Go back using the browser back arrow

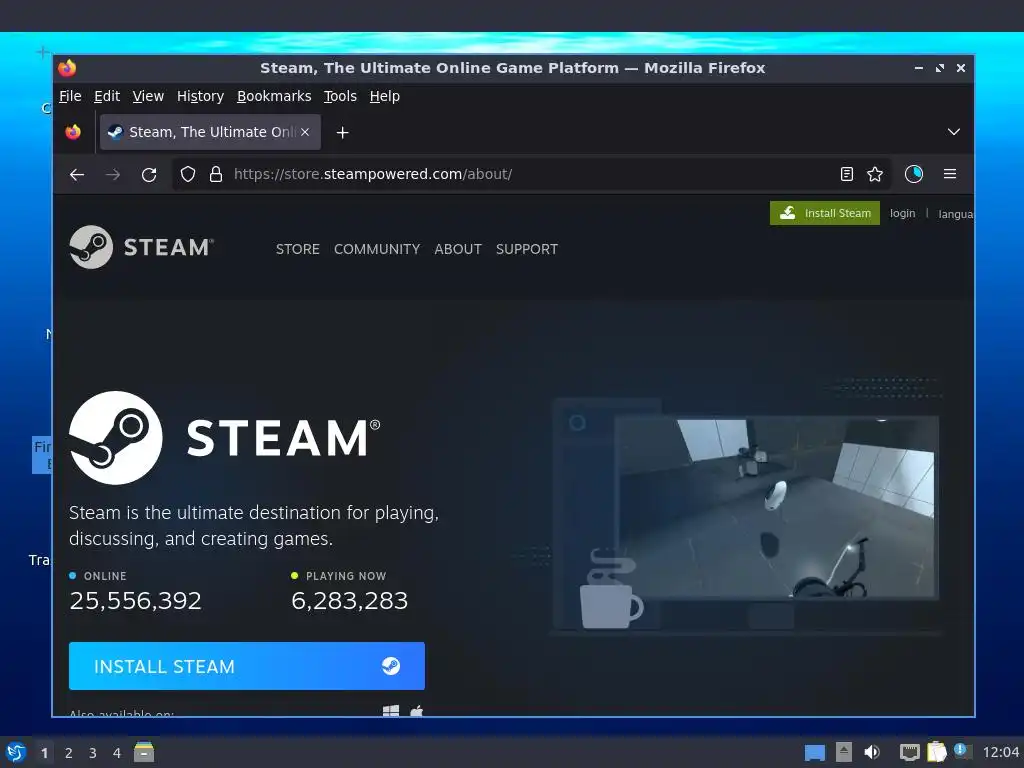click(x=77, y=174)
